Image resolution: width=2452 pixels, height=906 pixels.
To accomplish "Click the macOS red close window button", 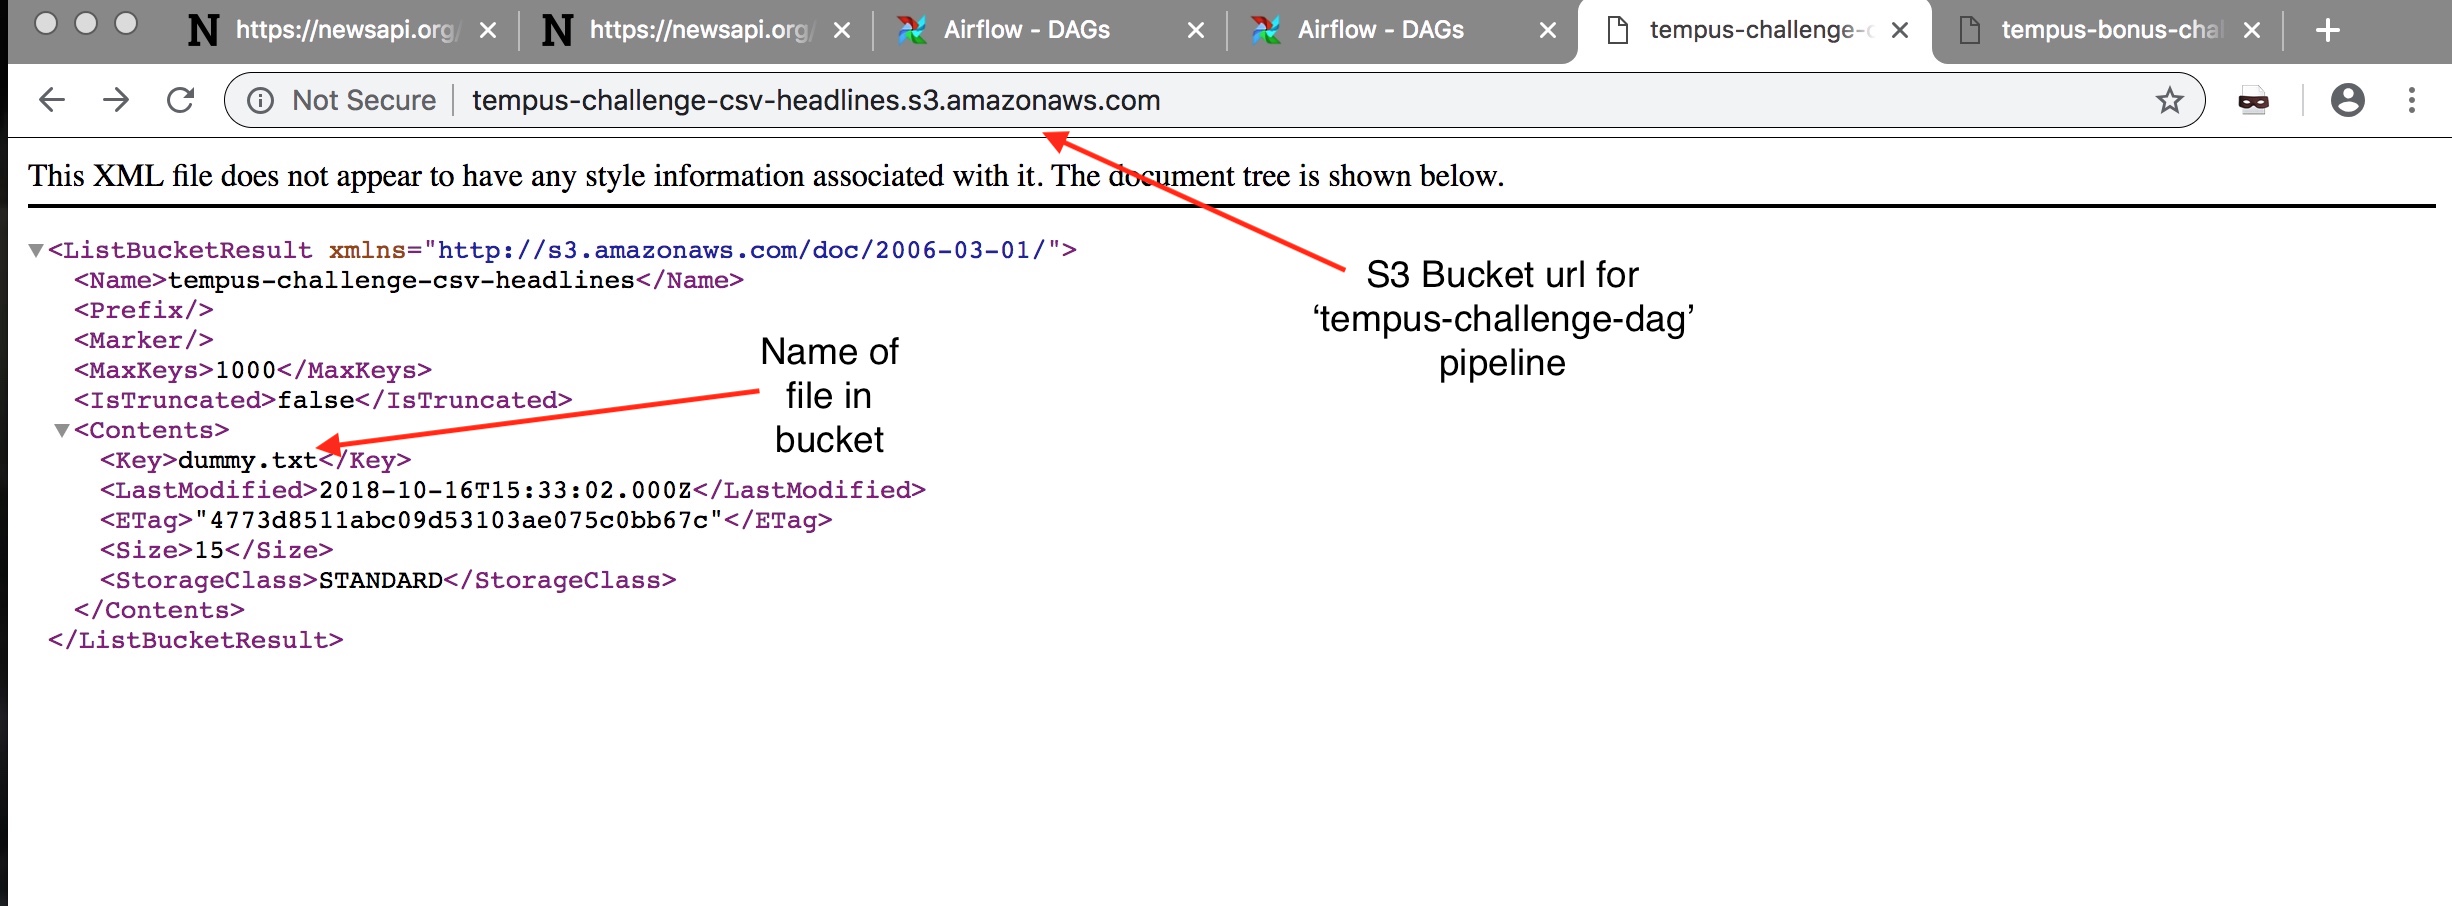I will (x=46, y=23).
